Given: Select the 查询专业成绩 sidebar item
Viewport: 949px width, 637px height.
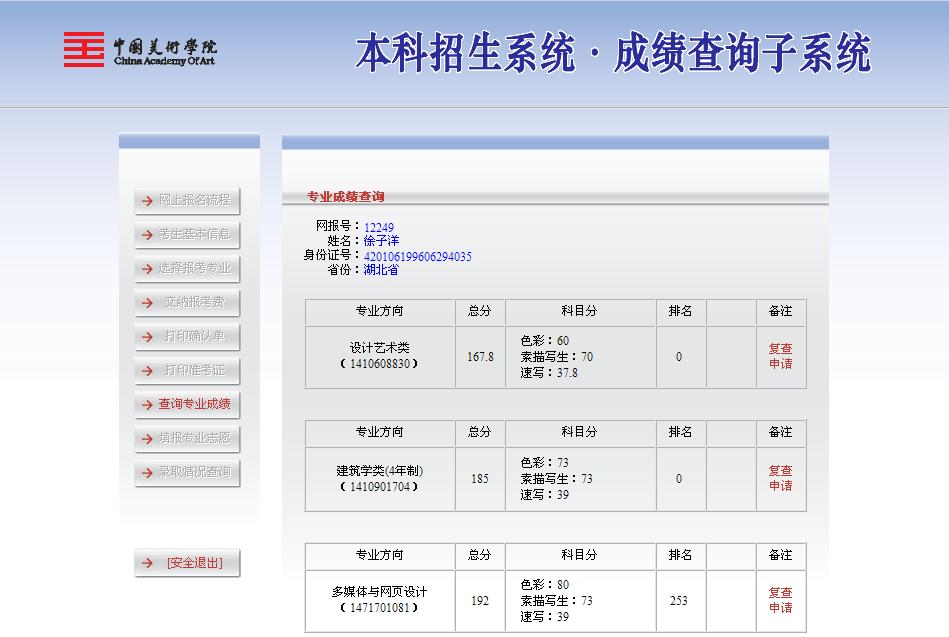Looking at the screenshot, I should click(x=187, y=404).
